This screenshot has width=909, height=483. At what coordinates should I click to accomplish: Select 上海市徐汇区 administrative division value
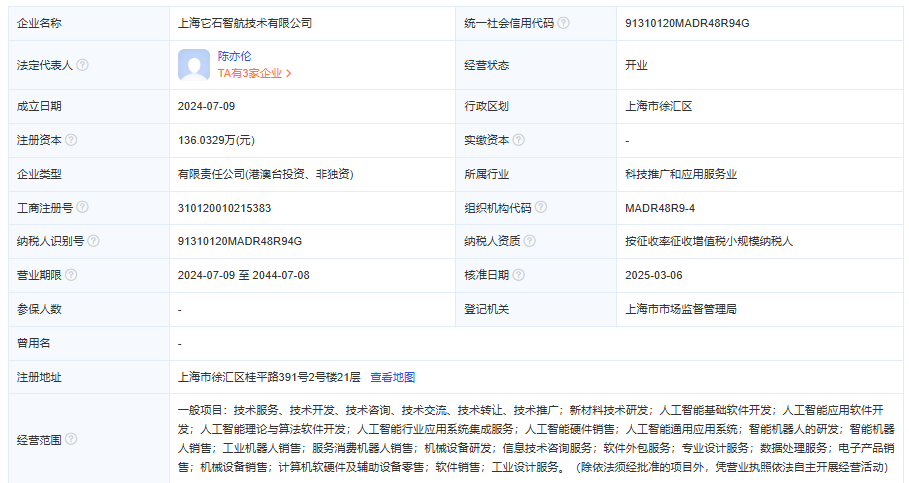tap(659, 106)
